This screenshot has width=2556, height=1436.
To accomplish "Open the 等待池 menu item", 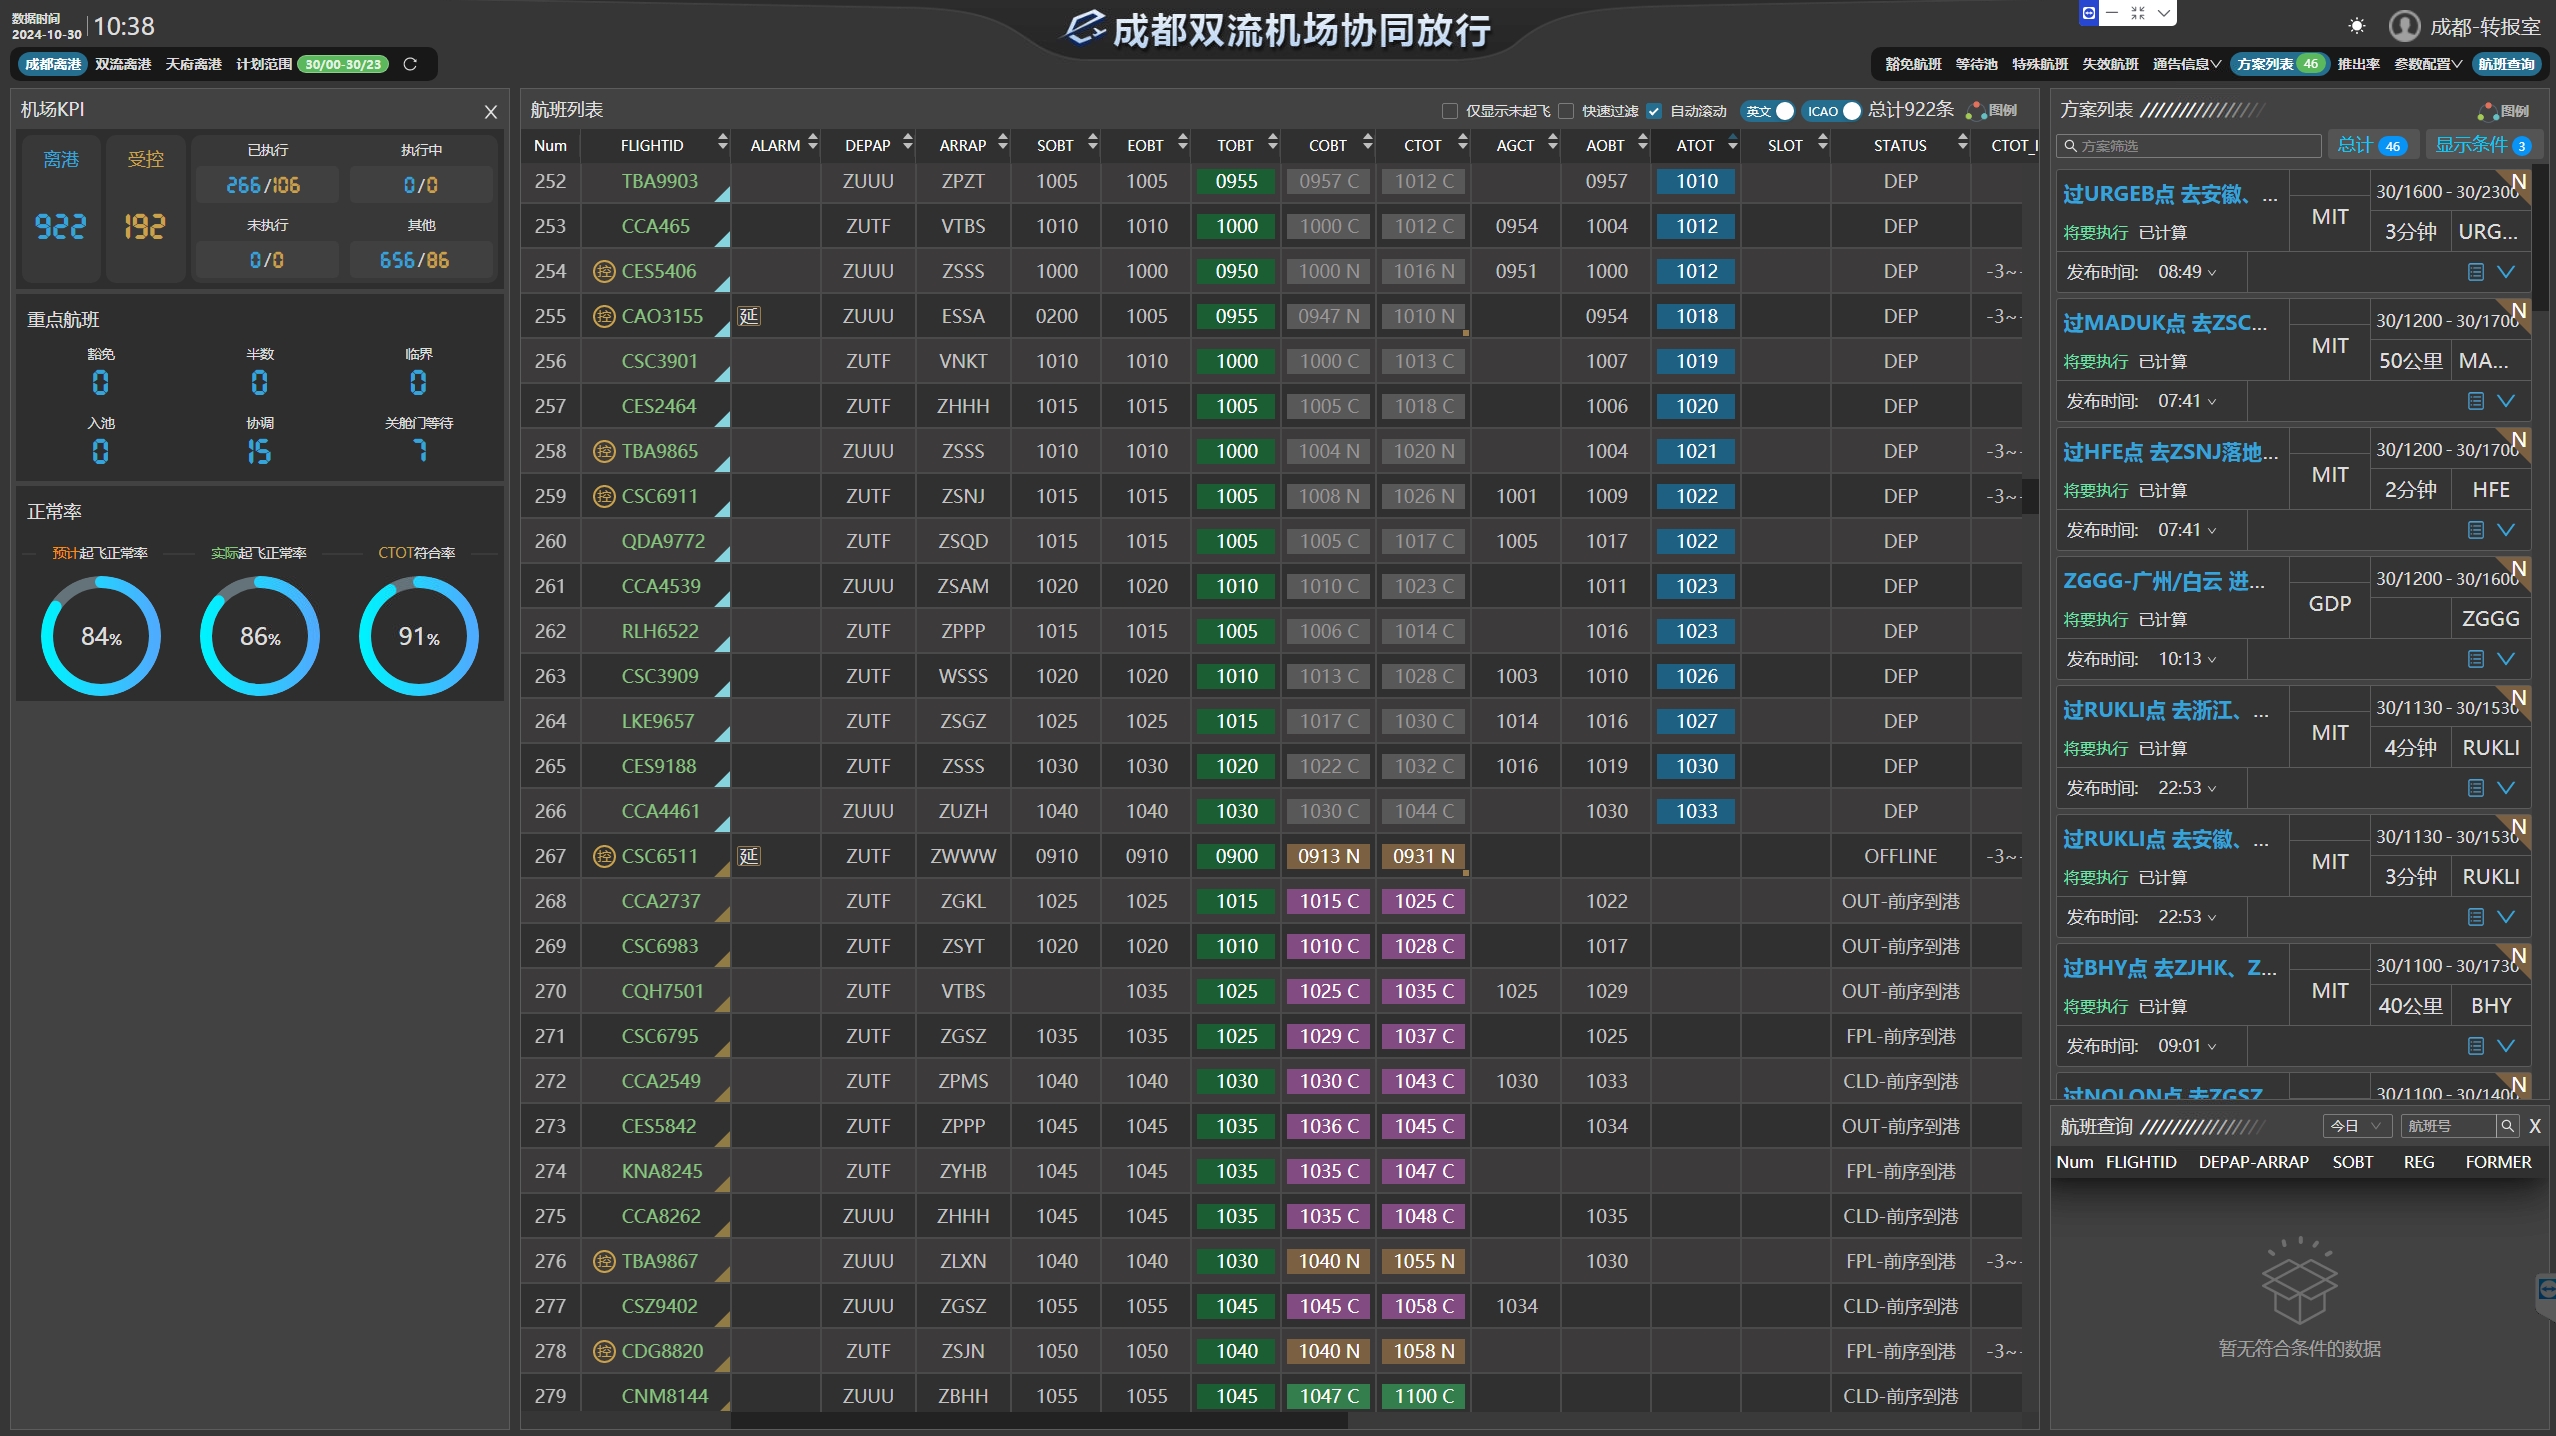I will pos(1976,64).
